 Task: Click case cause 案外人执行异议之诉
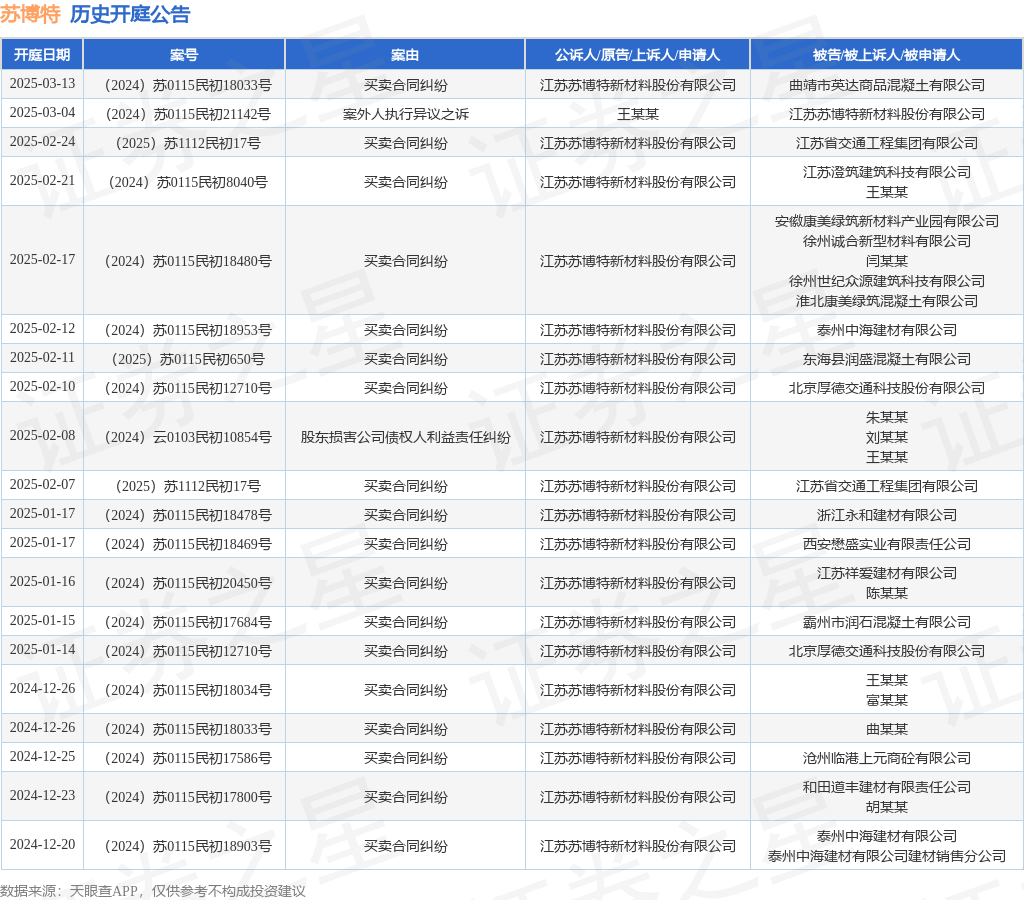click(x=406, y=114)
